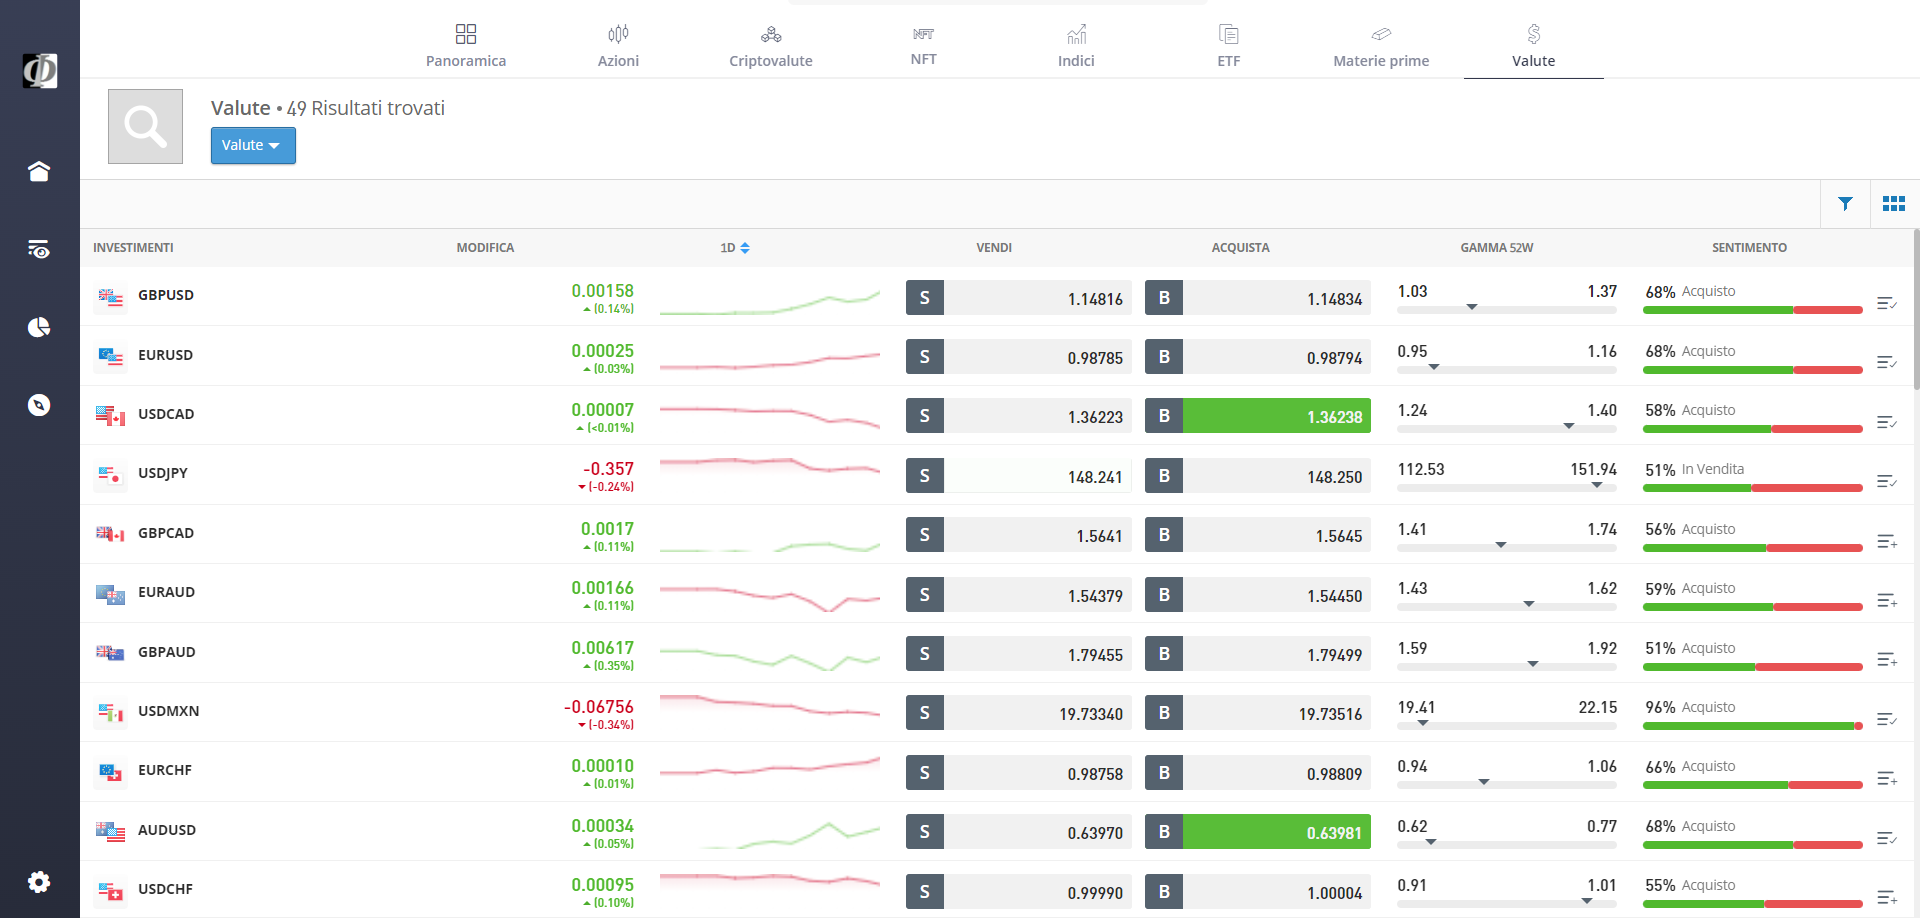Toggle AUDUSD watchlist icon
The width and height of the screenshot is (1920, 918).
coord(1887,838)
